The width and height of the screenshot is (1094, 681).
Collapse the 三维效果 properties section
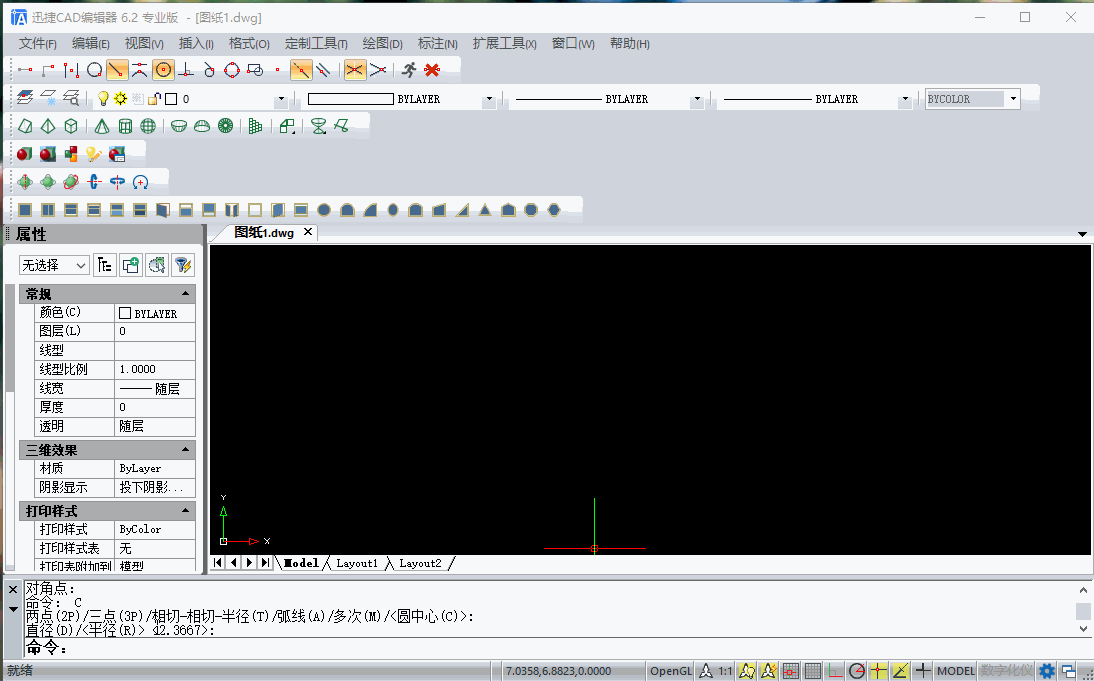(x=186, y=450)
